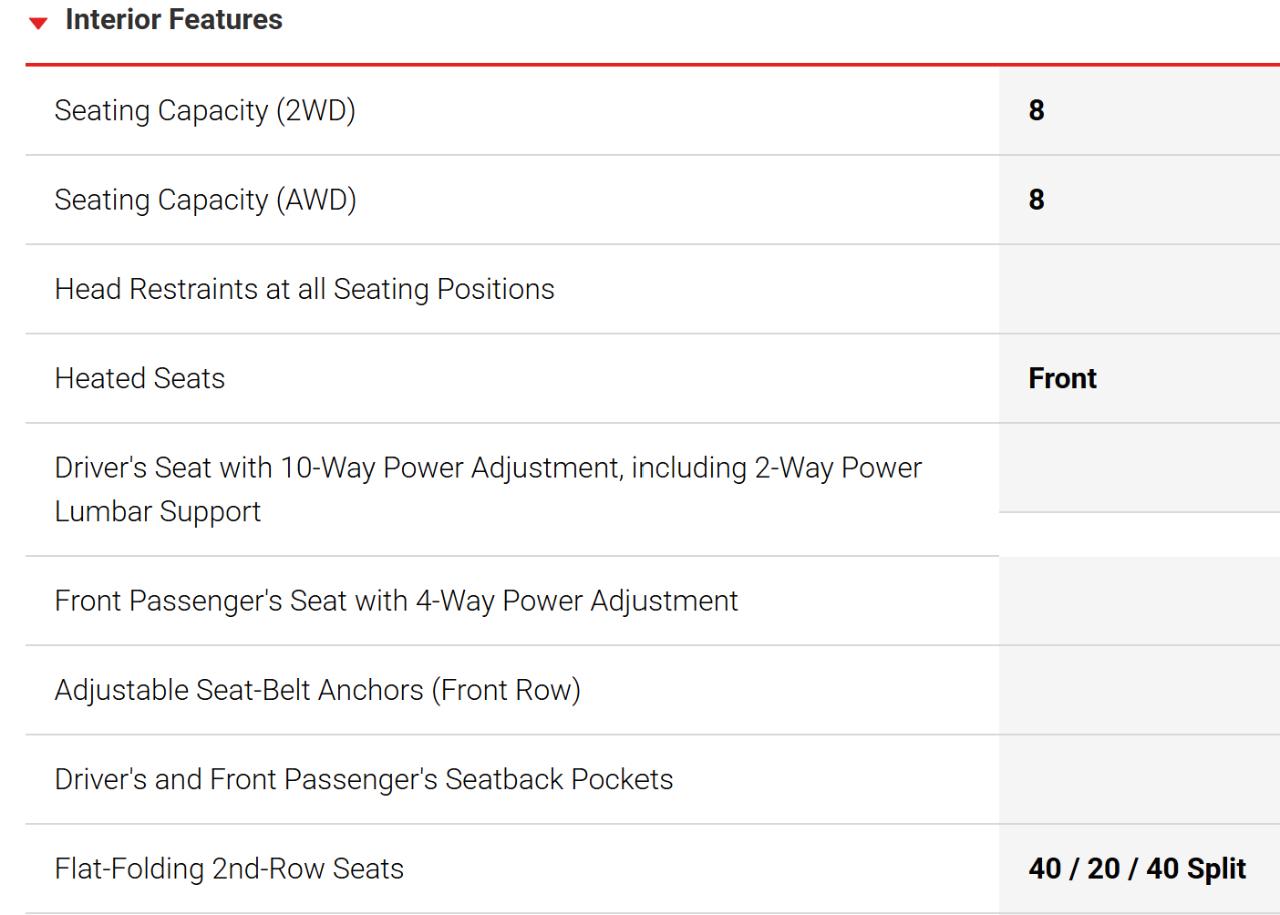Image resolution: width=1280 pixels, height=915 pixels.
Task: Click empty value cell beside Head Restraints row
Action: point(1139,289)
